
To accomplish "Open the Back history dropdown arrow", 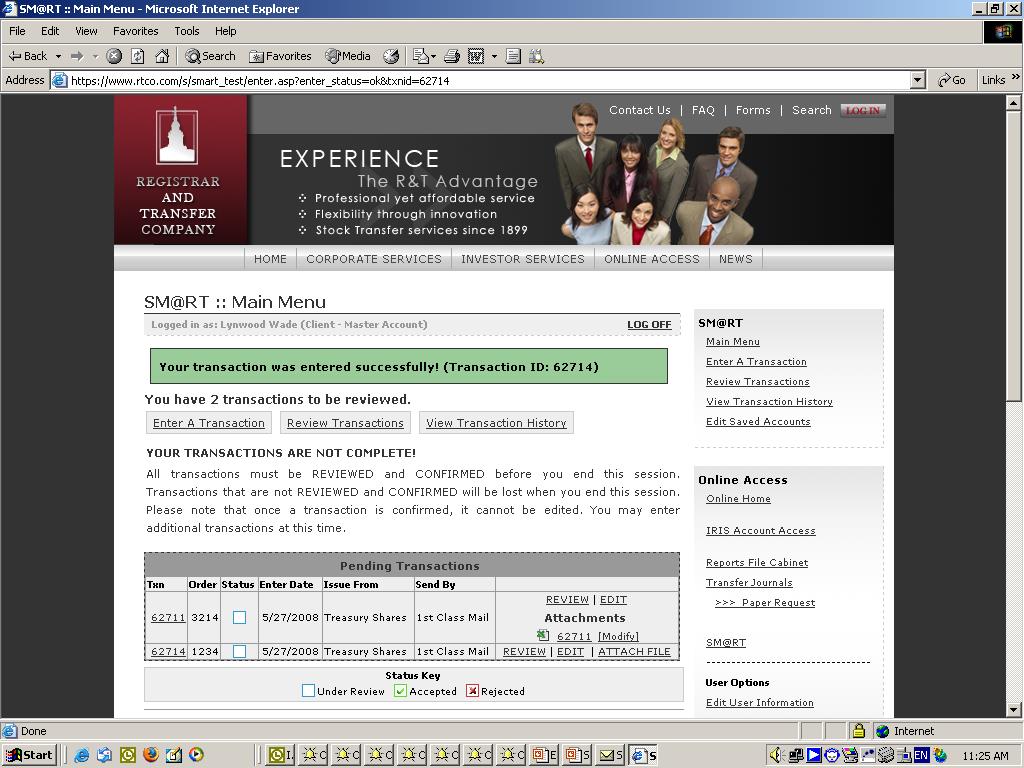I will point(58,57).
